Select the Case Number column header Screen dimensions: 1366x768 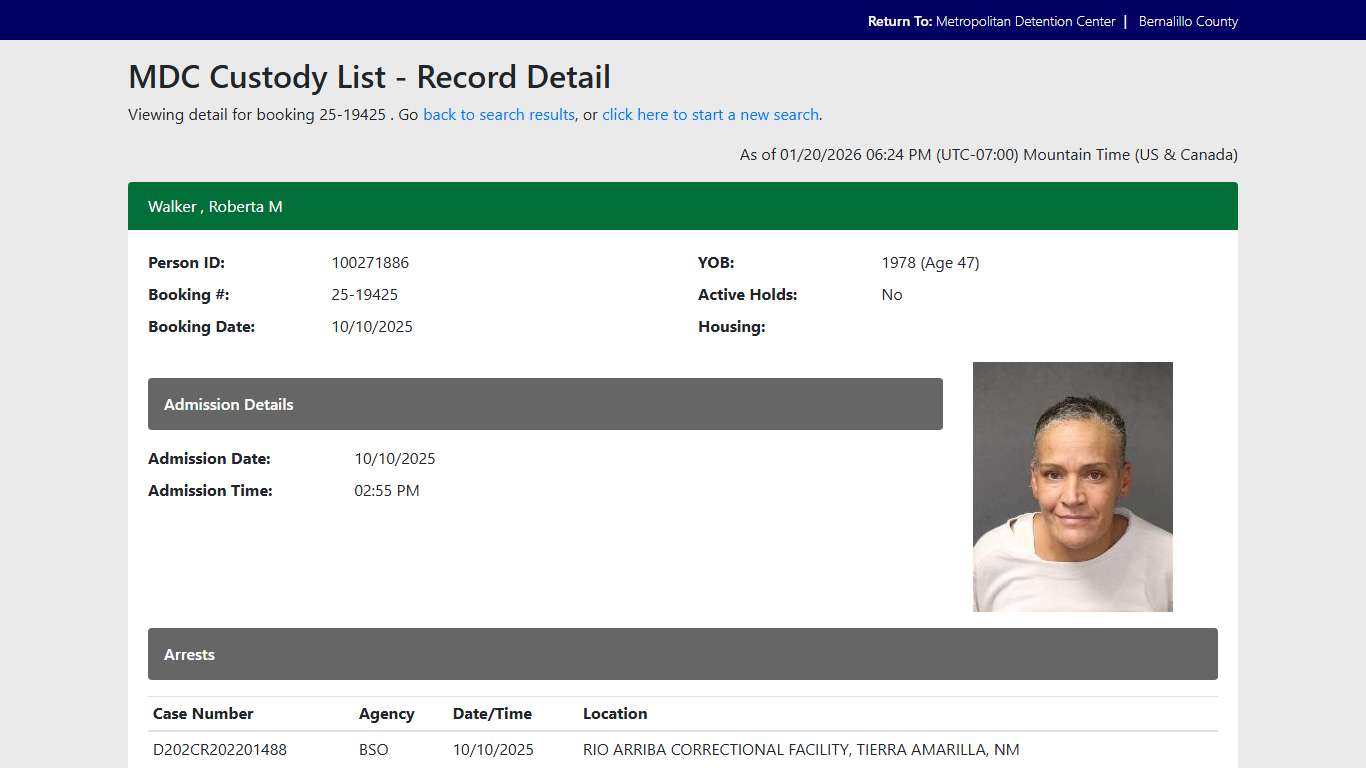coord(203,713)
